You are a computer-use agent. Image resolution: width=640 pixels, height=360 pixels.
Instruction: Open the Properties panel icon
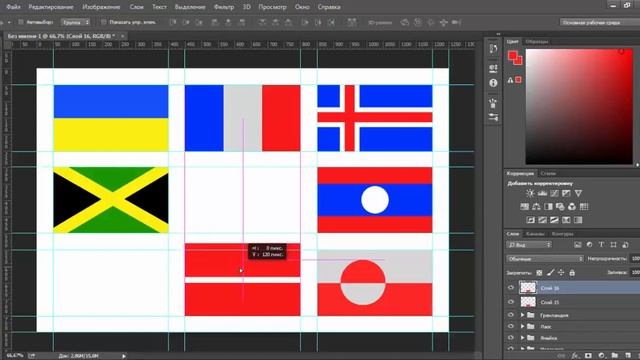pyautogui.click(x=493, y=68)
